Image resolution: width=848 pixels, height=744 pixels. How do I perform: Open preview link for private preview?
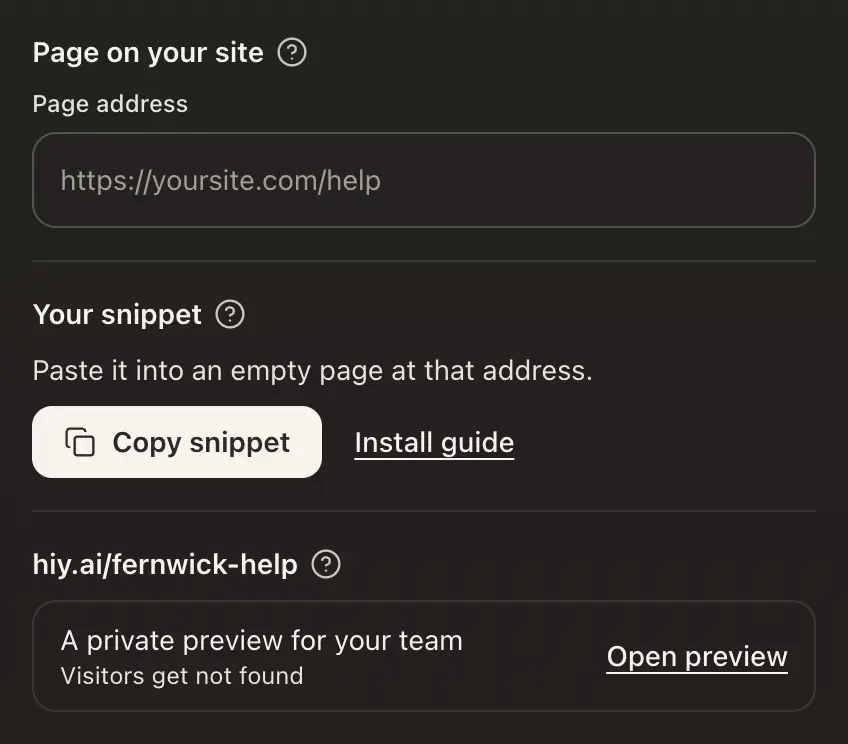pyautogui.click(x=697, y=657)
